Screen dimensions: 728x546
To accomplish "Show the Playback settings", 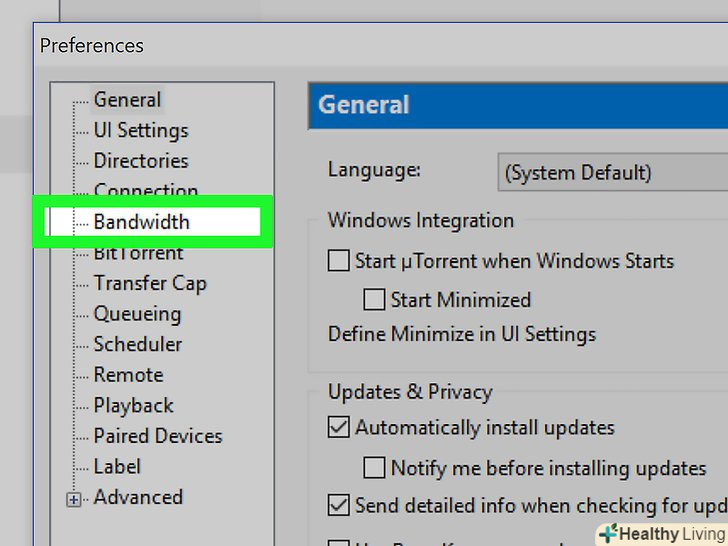I will [x=134, y=406].
